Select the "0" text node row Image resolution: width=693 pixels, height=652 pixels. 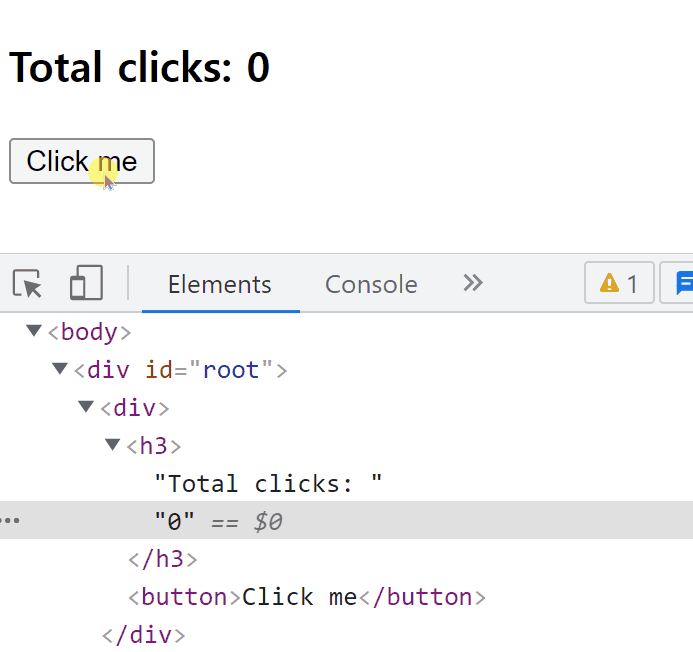[x=346, y=520]
